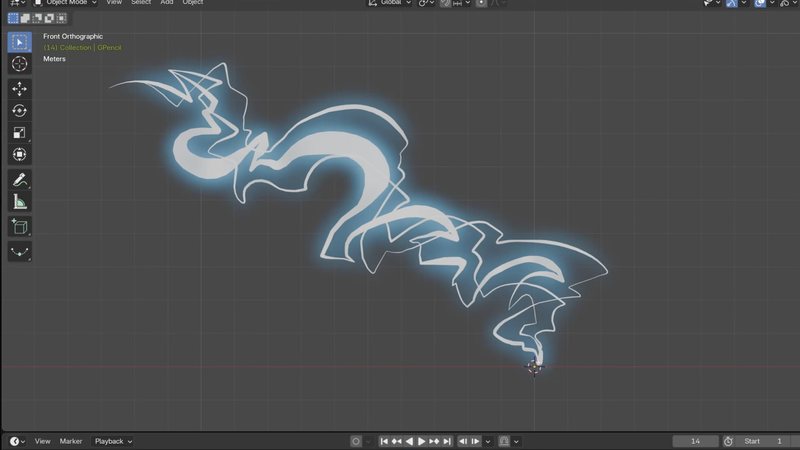
Task: Set selection mode to Set (new selection)
Action: pyautogui.click(x=13, y=18)
